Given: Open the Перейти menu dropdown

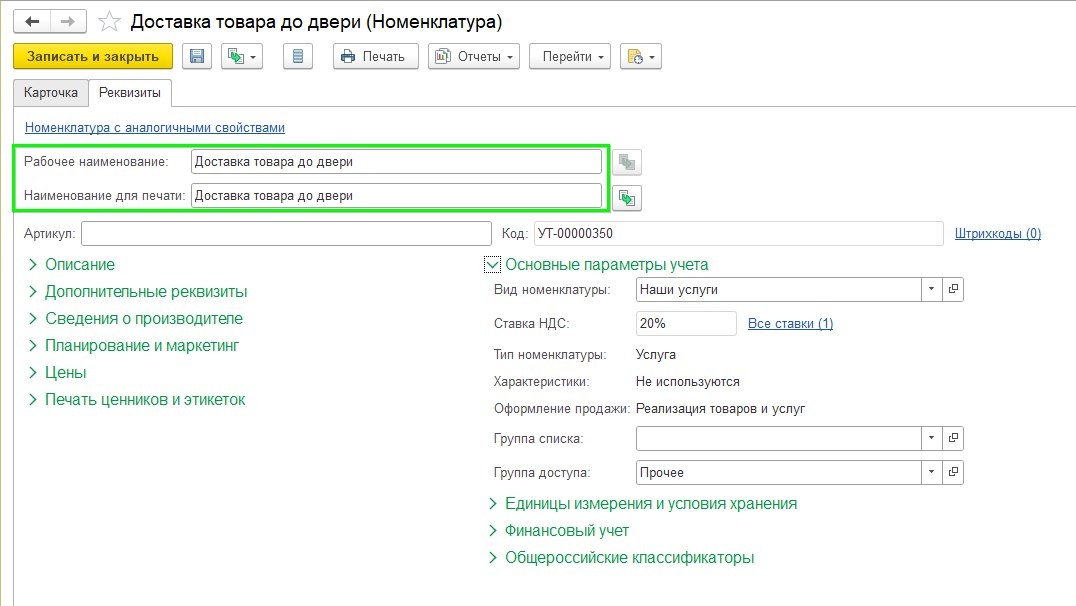Looking at the screenshot, I should [x=570, y=56].
